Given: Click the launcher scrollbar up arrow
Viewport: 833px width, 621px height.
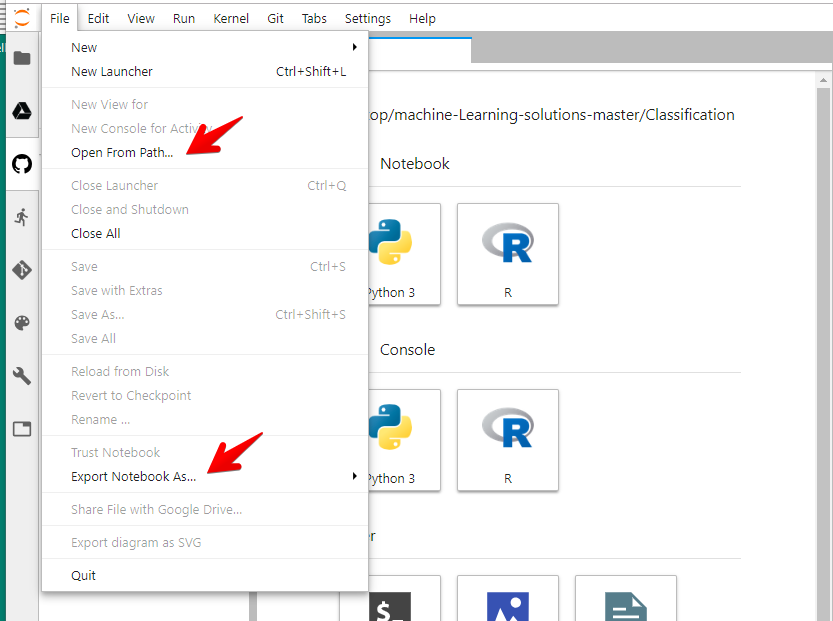Looking at the screenshot, I should tap(823, 81).
